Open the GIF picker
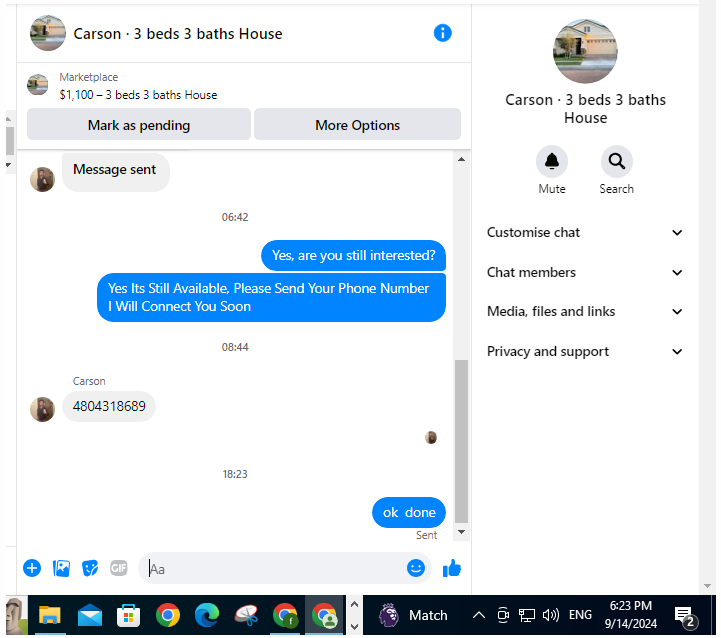The image size is (721, 638). click(x=119, y=568)
